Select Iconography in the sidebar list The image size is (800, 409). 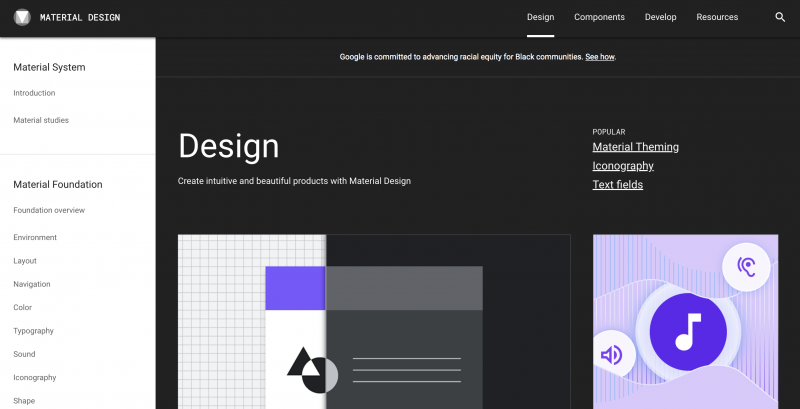click(35, 378)
